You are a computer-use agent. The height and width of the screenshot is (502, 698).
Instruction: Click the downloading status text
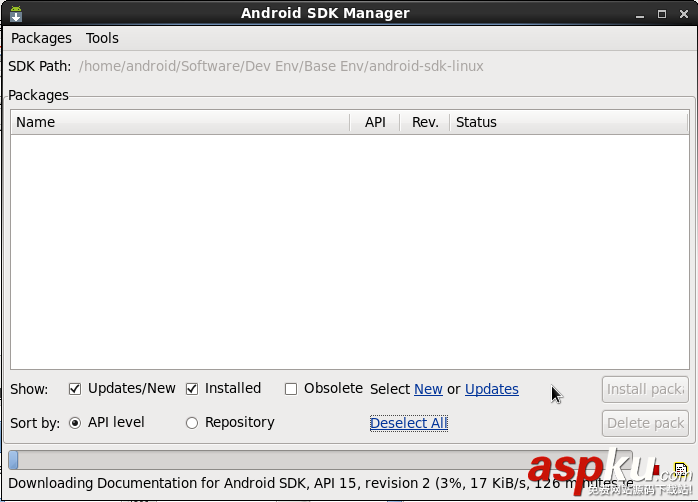pyautogui.click(x=321, y=483)
